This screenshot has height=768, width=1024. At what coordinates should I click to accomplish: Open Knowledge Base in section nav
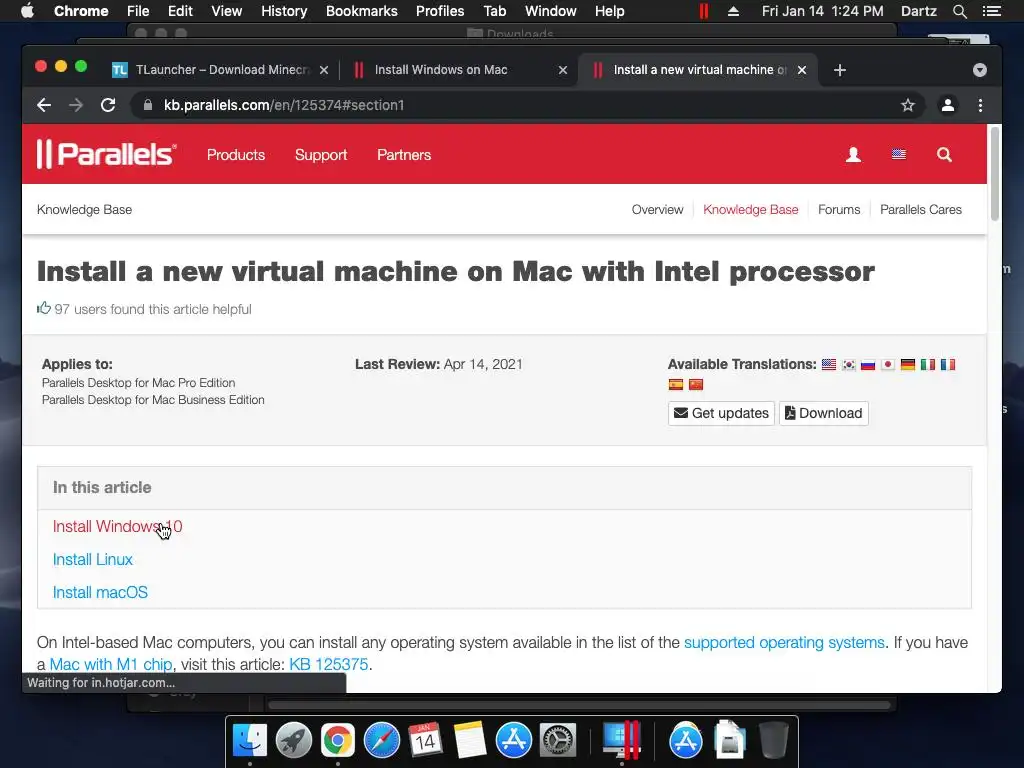(750, 210)
